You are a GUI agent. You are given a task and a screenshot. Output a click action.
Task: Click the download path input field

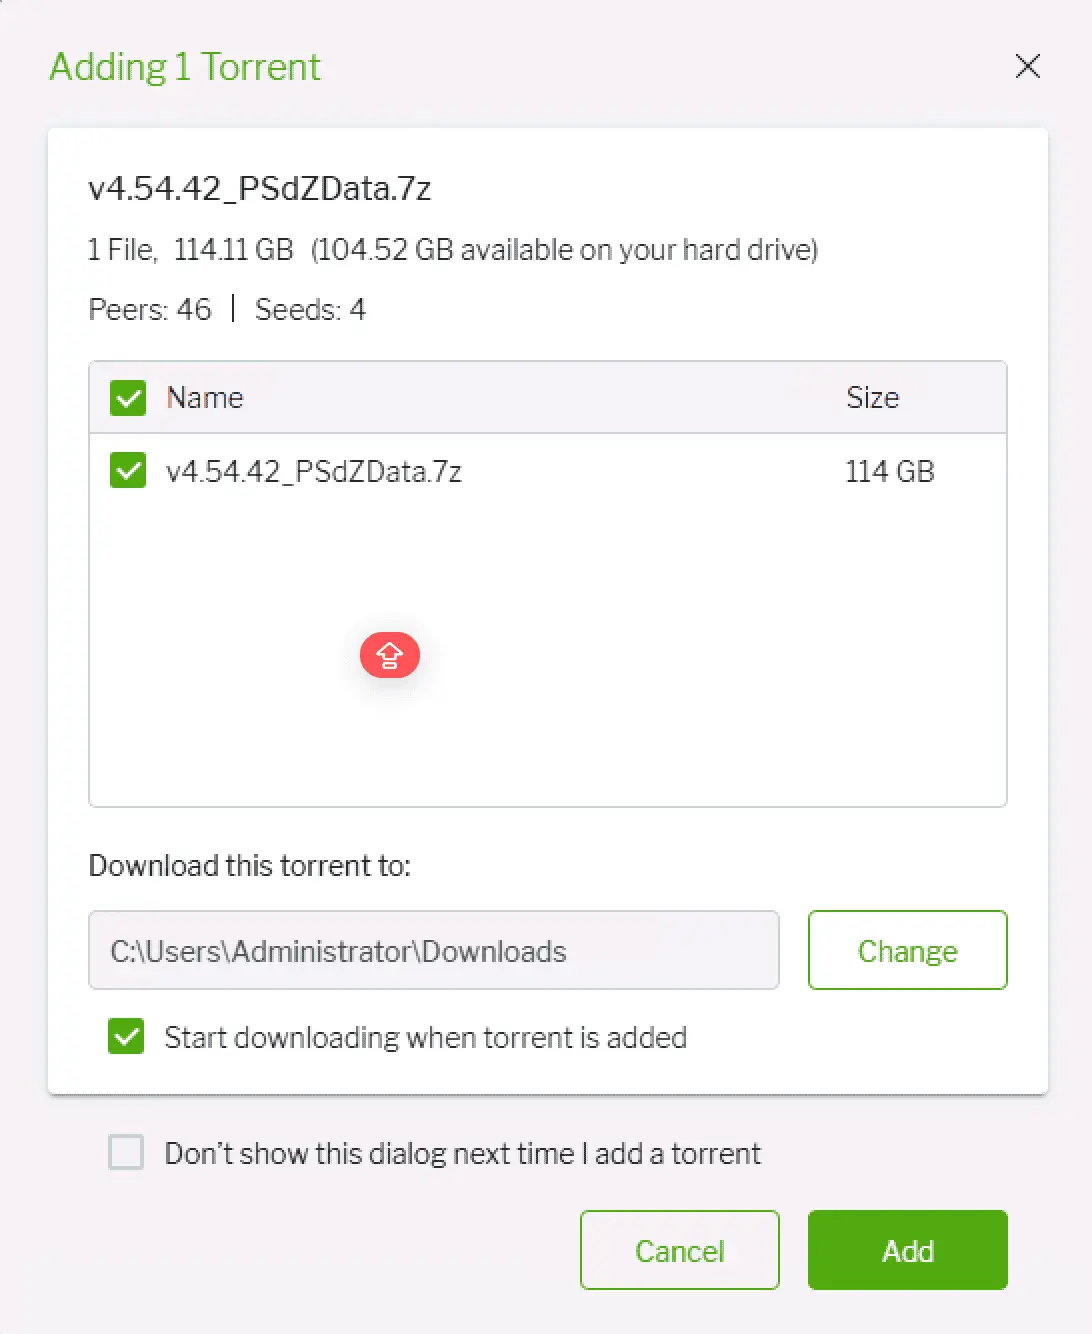click(433, 950)
